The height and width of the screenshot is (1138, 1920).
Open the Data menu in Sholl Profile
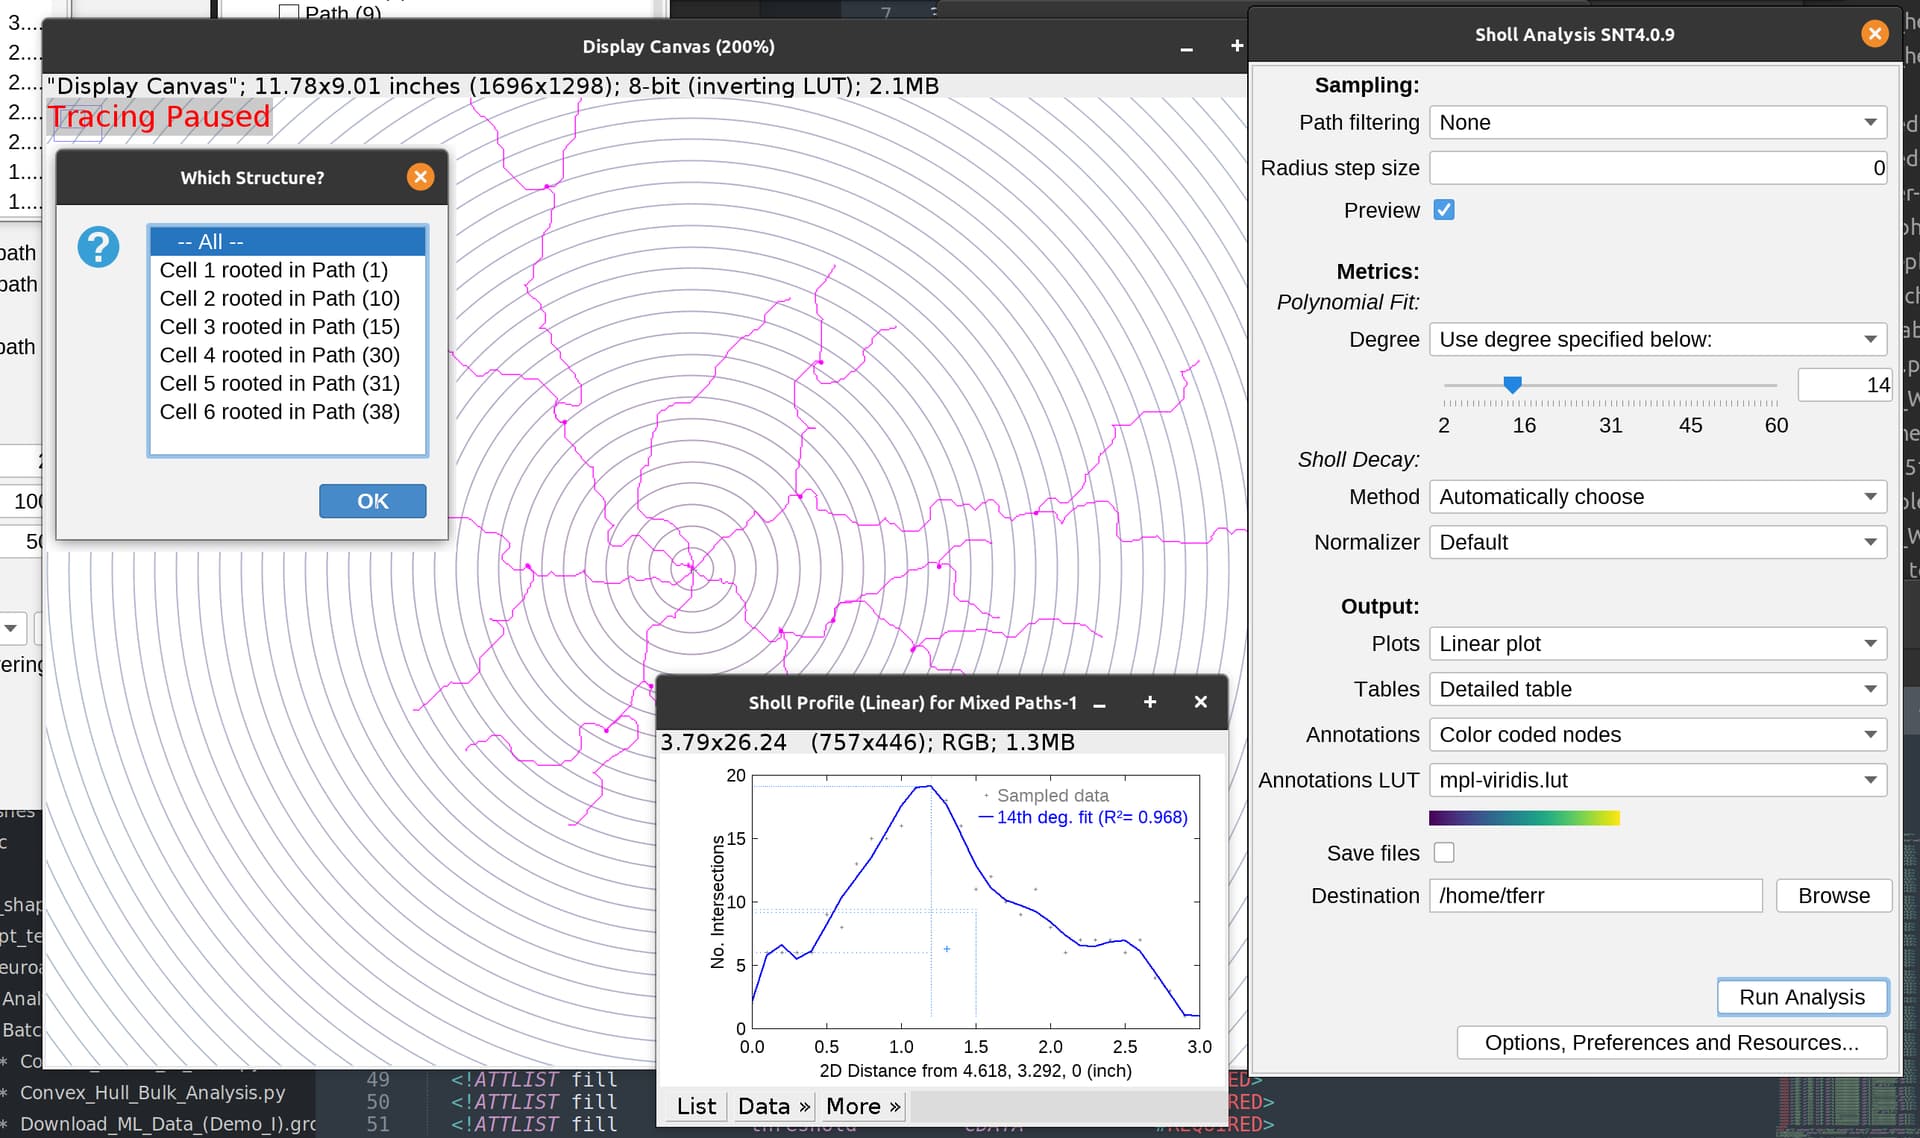pos(770,1105)
